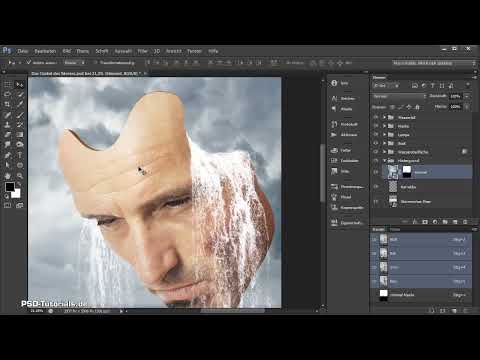480x360 pixels.
Task: Open the Pinsel (Brush) panel icon
Action: (x=334, y=197)
